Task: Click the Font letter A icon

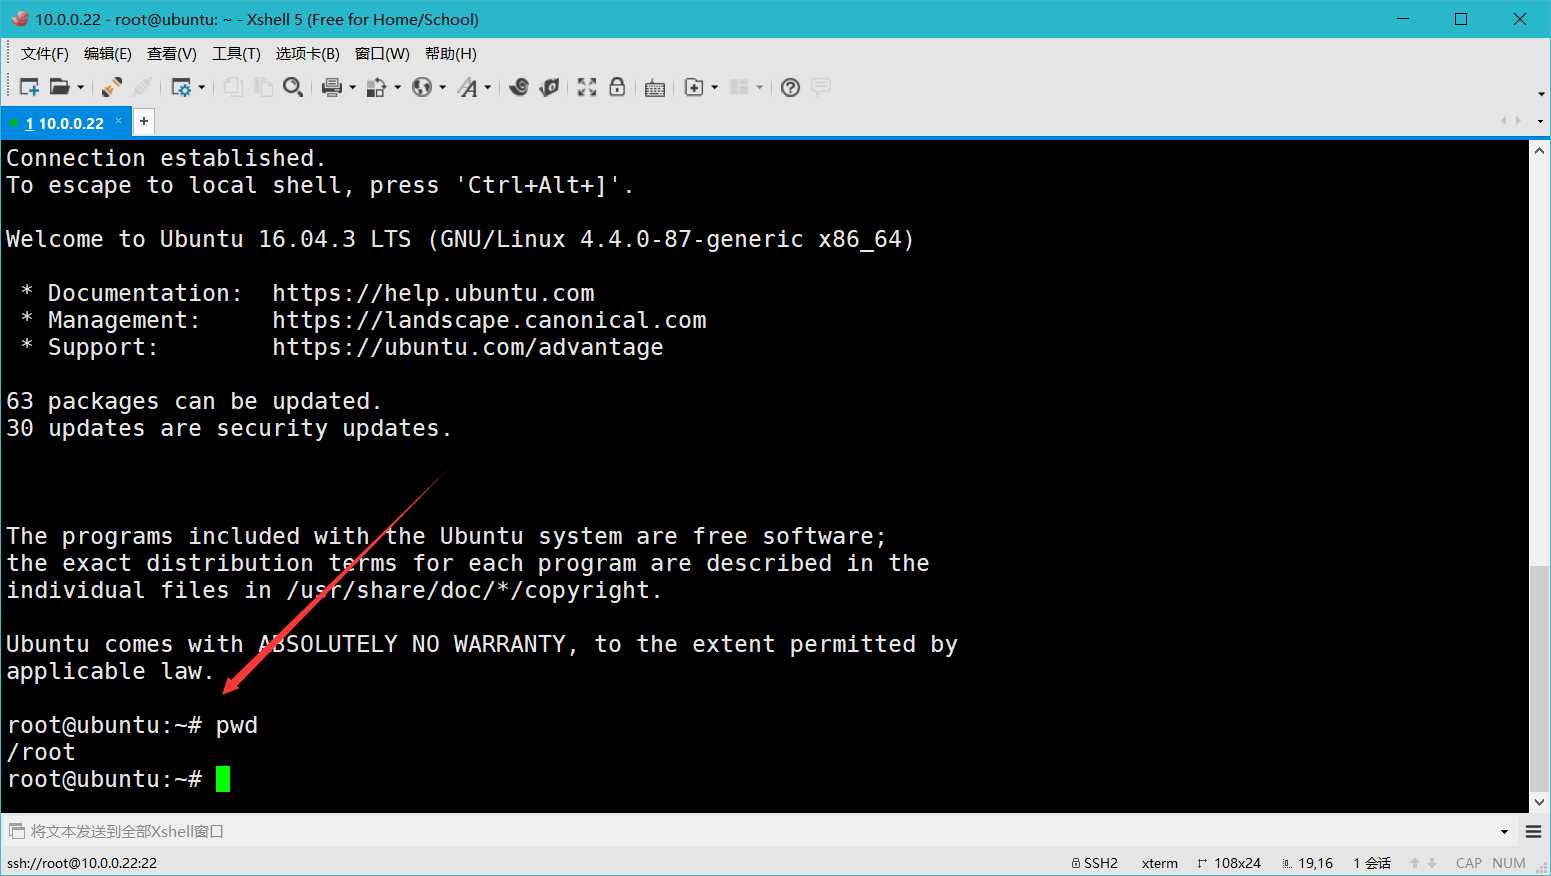Action: tap(467, 88)
